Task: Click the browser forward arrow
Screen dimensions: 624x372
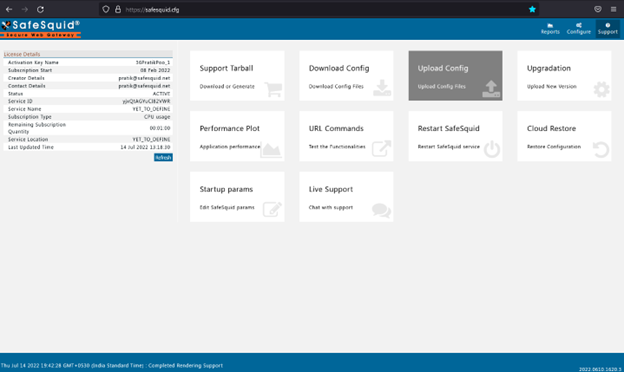Action: point(25,9)
